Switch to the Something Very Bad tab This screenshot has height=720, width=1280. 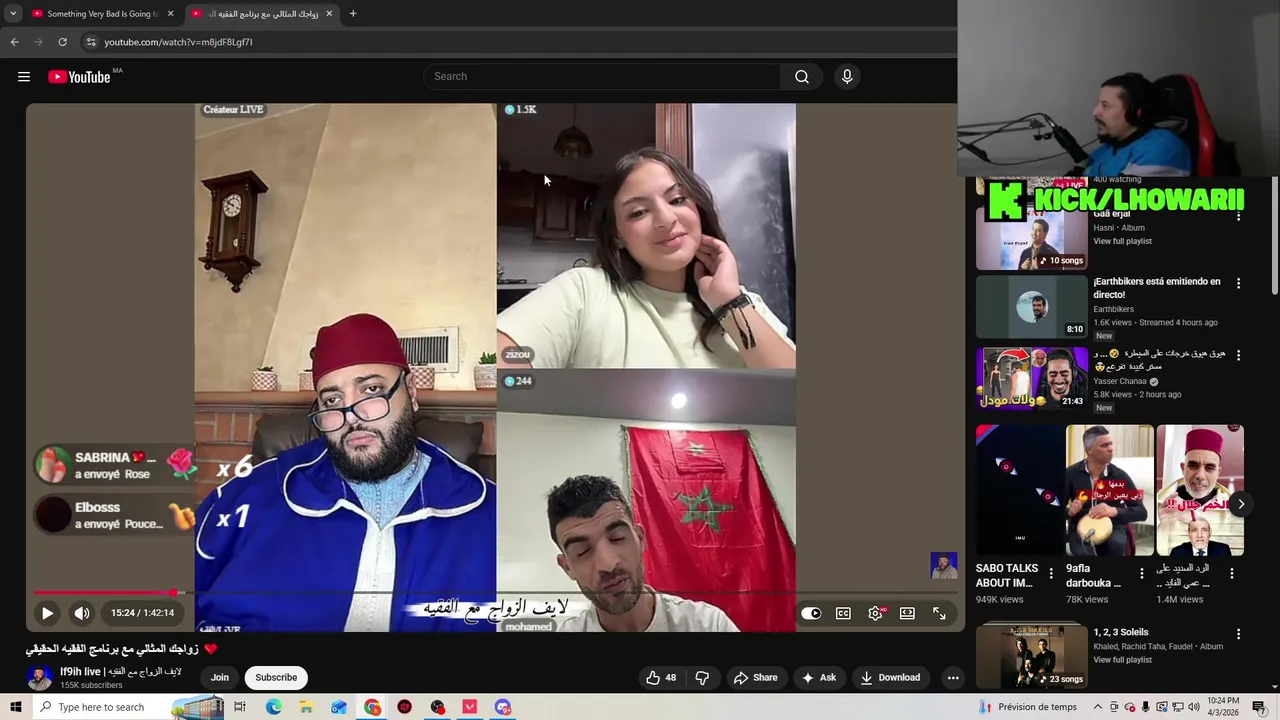(100, 14)
